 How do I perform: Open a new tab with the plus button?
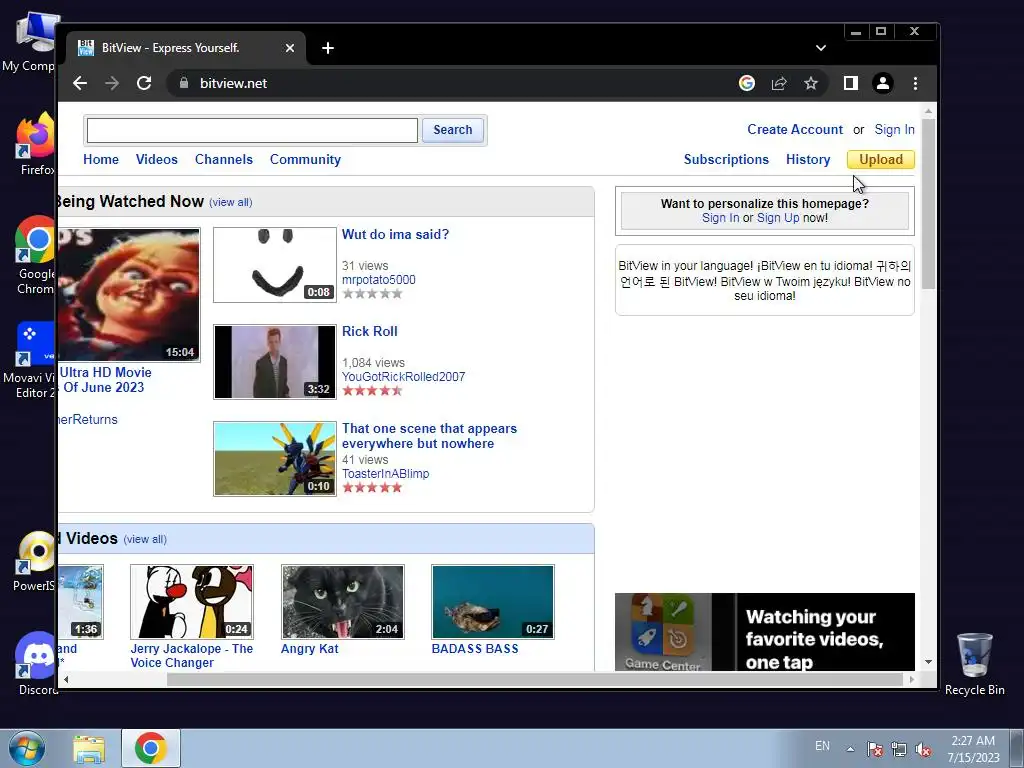328,48
